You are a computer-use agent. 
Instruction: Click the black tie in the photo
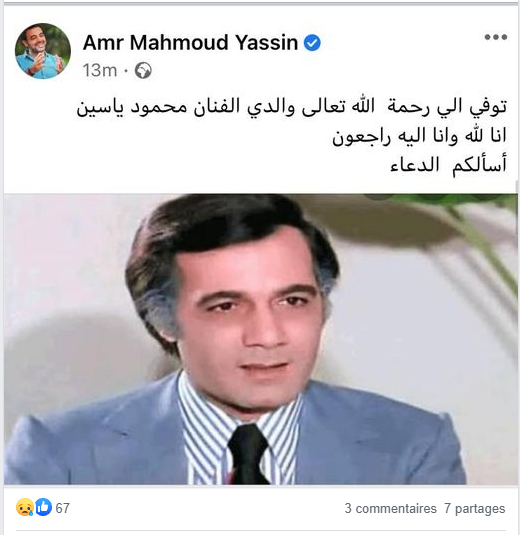point(248,454)
